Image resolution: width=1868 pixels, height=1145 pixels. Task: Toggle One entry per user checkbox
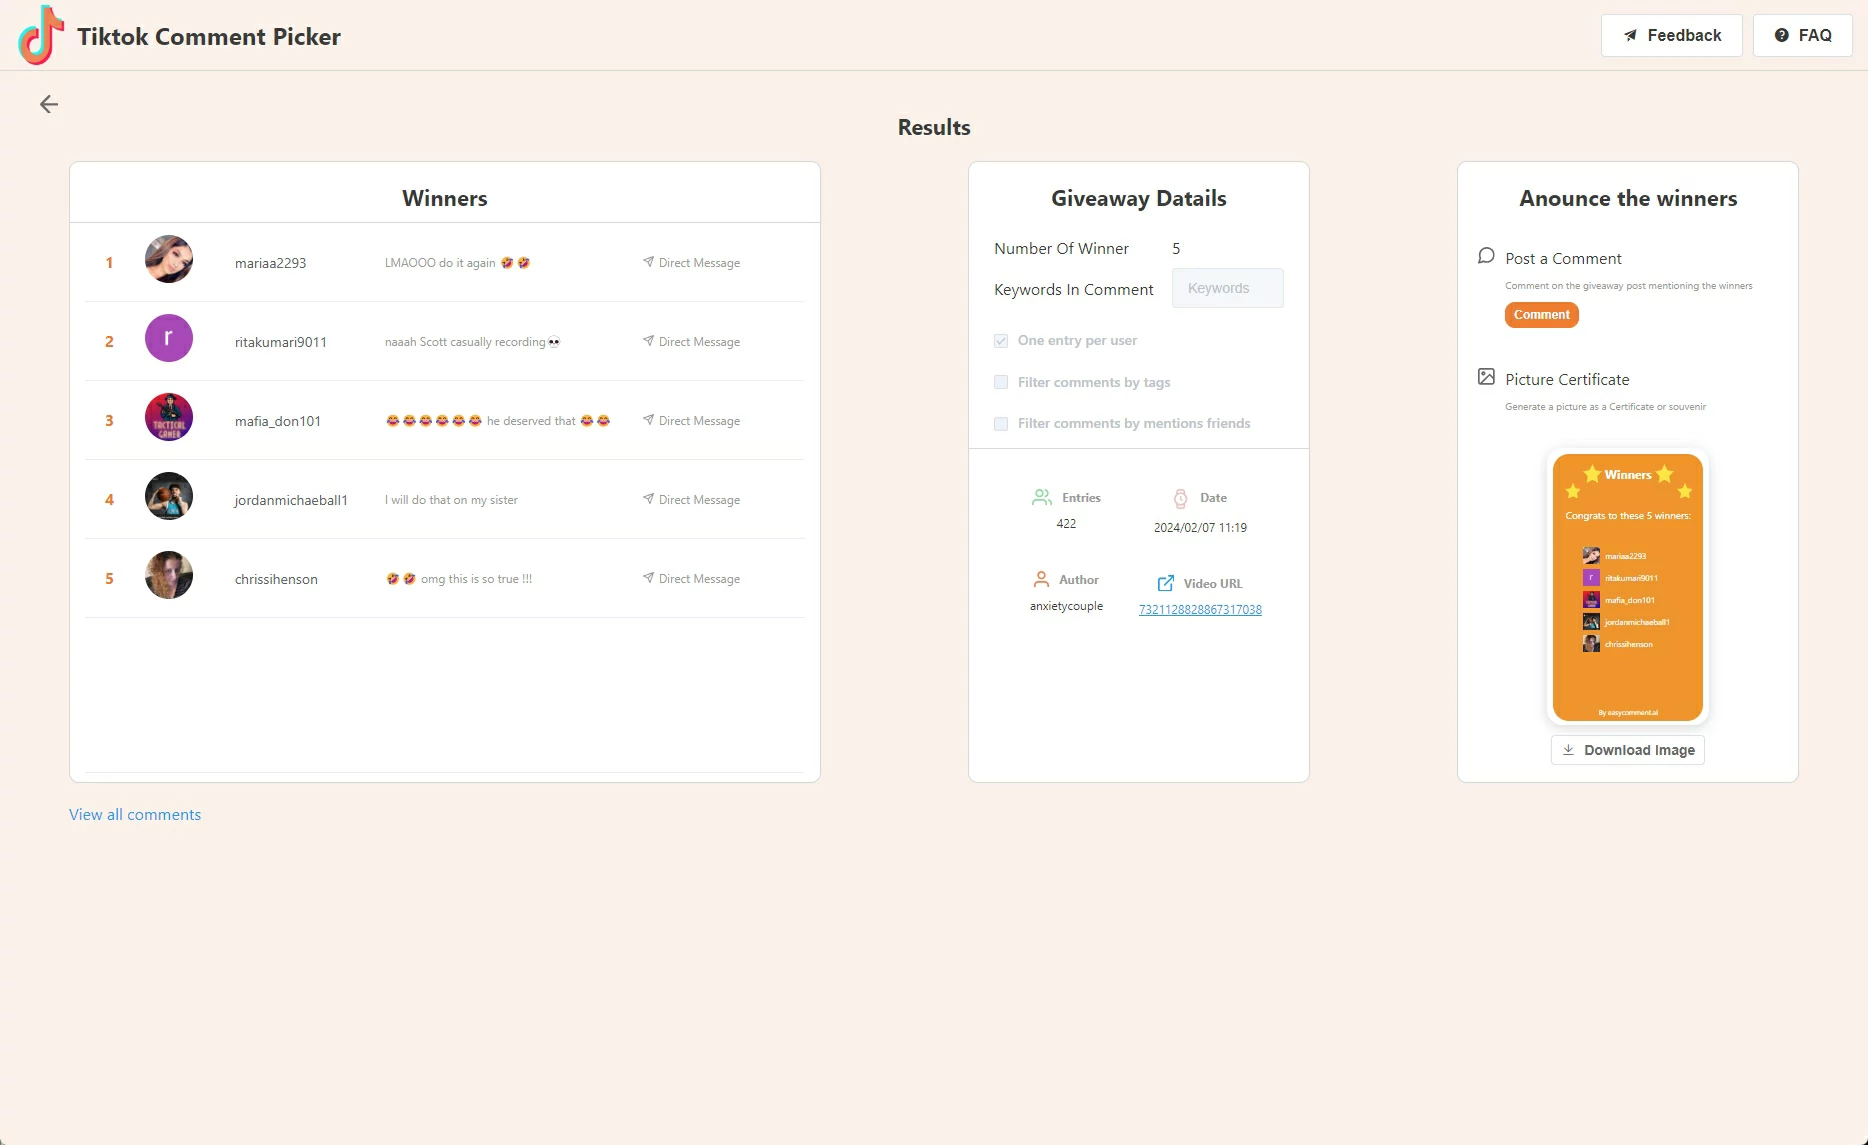1001,341
